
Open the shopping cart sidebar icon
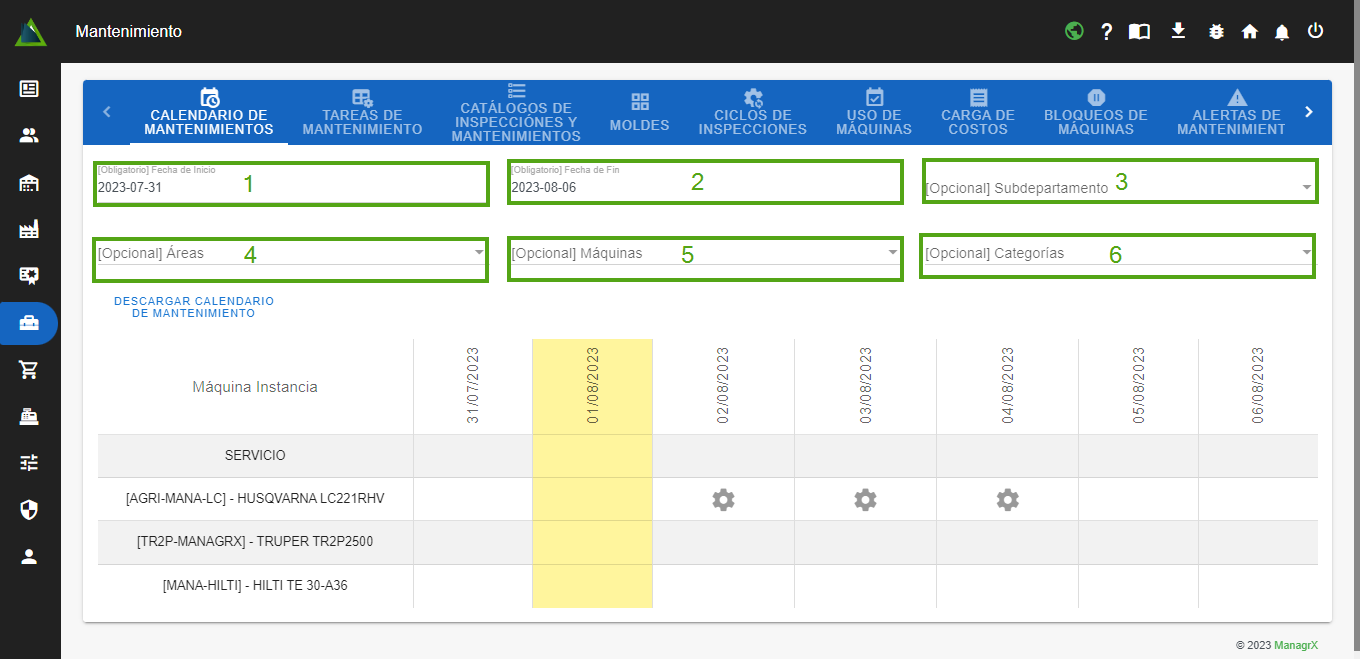(x=29, y=370)
